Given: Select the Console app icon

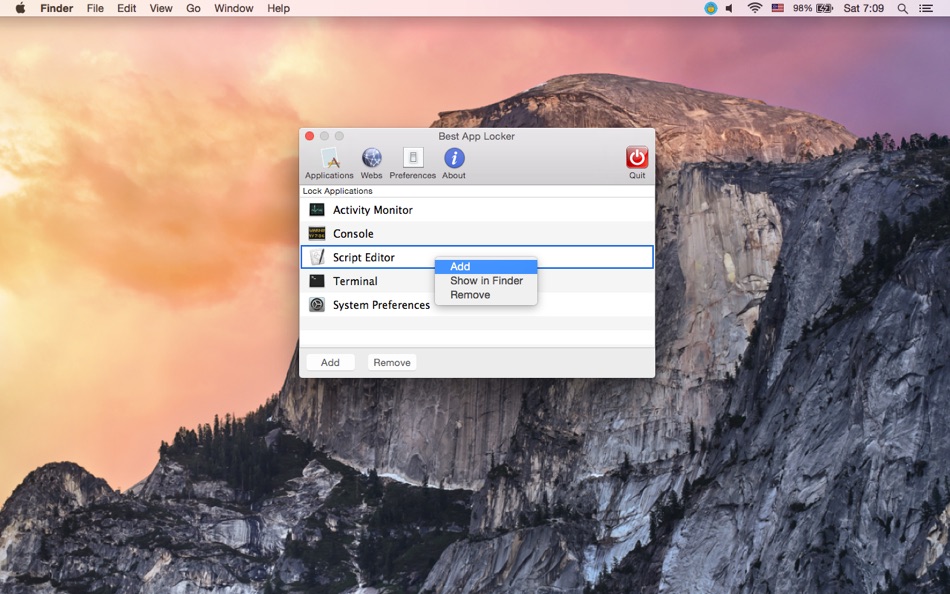Looking at the screenshot, I should (317, 233).
